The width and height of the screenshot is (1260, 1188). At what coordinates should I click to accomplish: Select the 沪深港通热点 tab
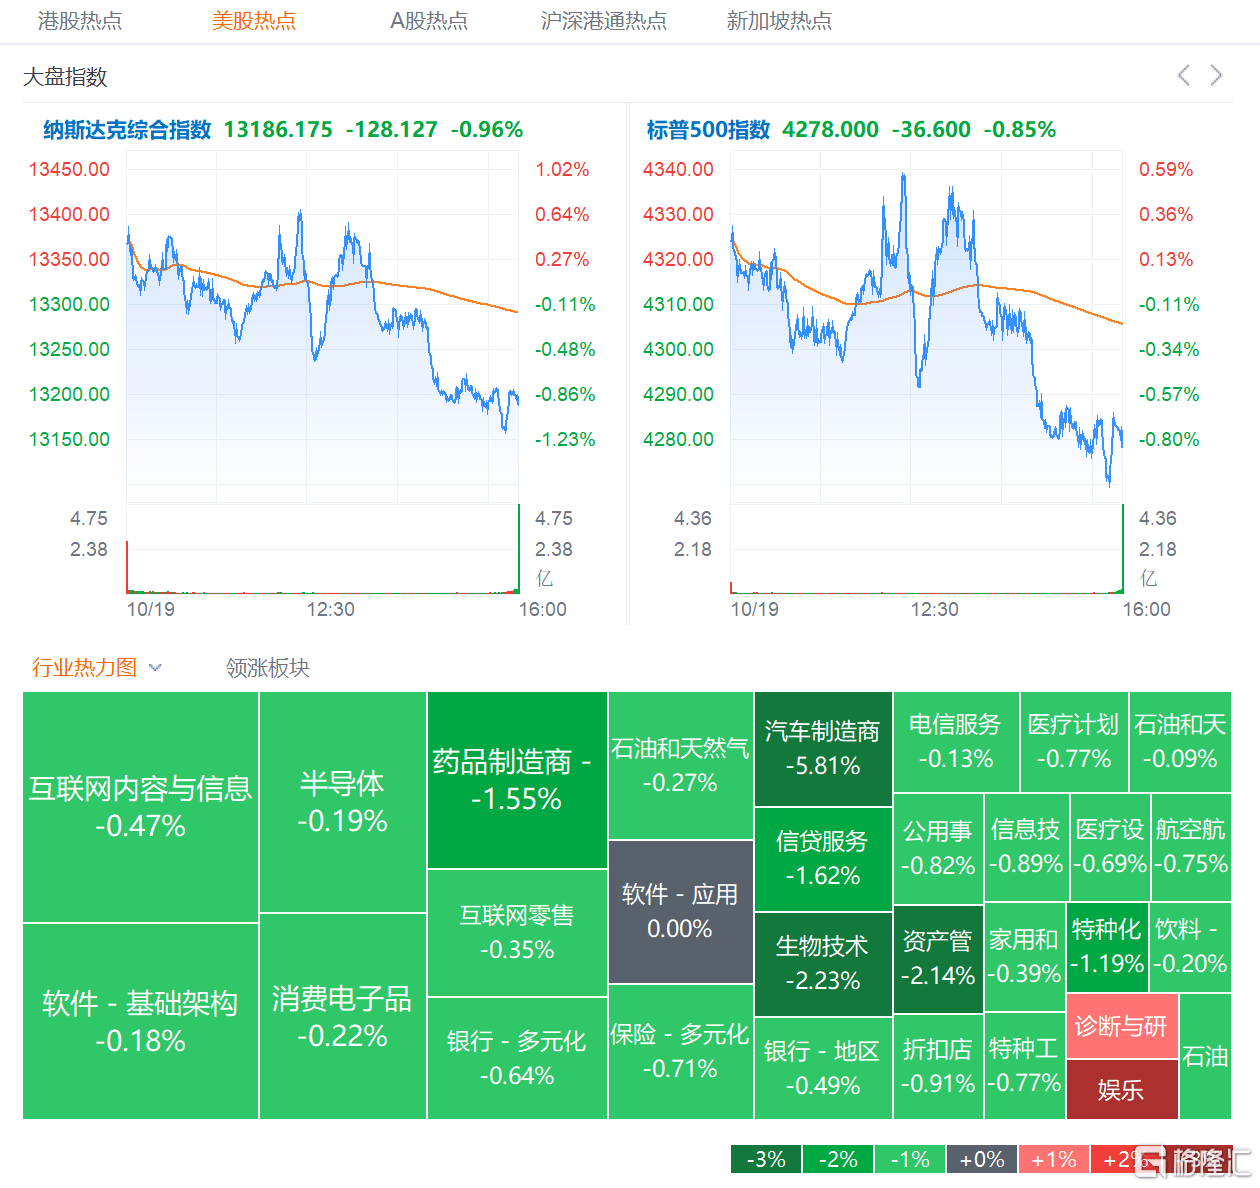tap(603, 21)
